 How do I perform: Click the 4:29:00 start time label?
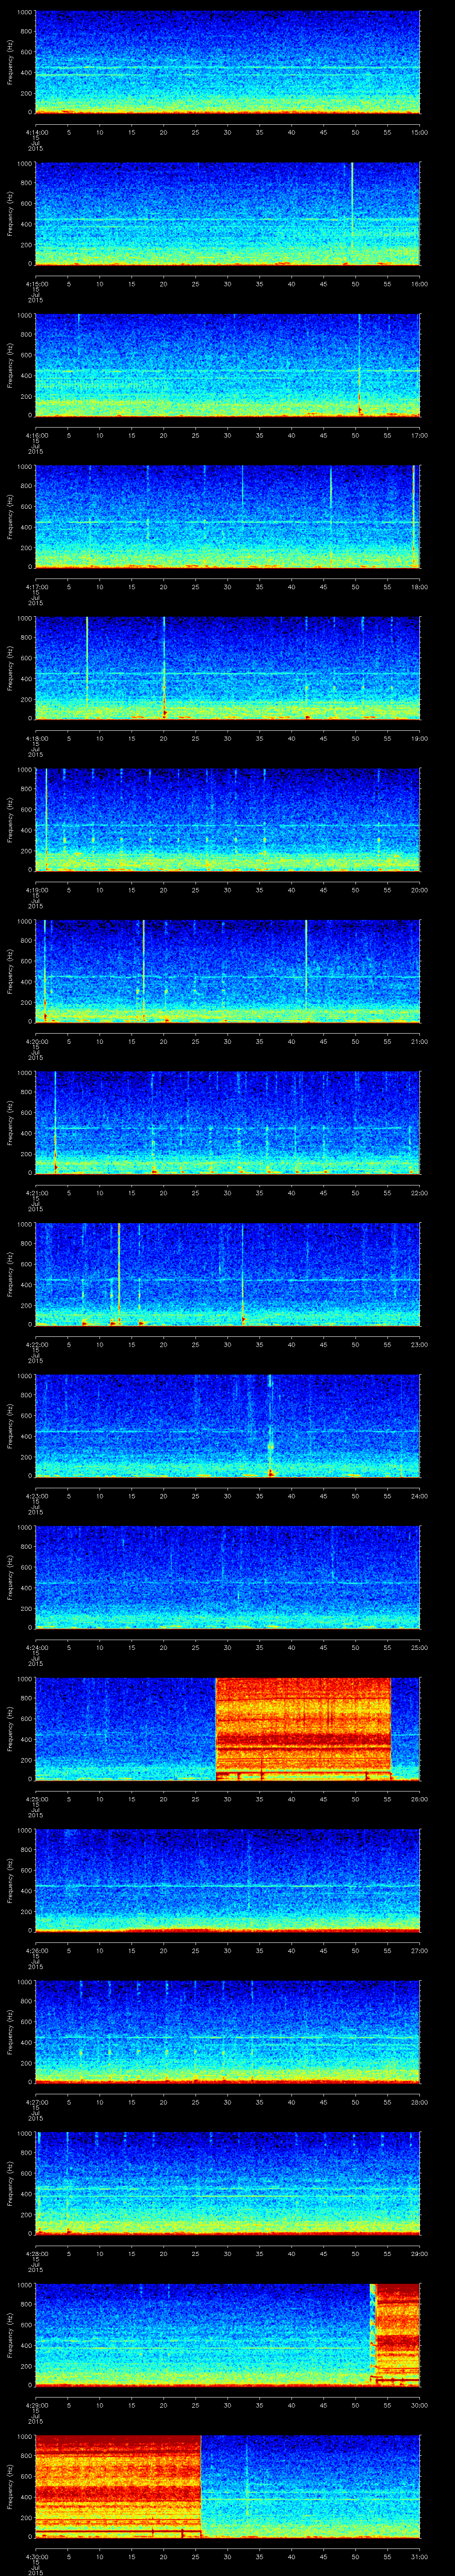pyautogui.click(x=36, y=2405)
